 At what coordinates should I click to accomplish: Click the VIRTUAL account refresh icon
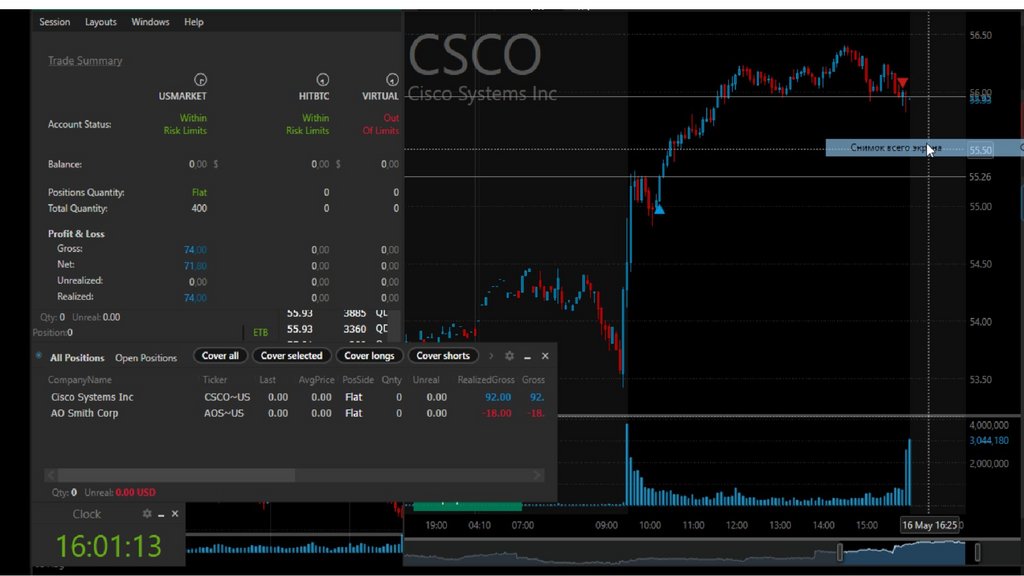tap(392, 80)
